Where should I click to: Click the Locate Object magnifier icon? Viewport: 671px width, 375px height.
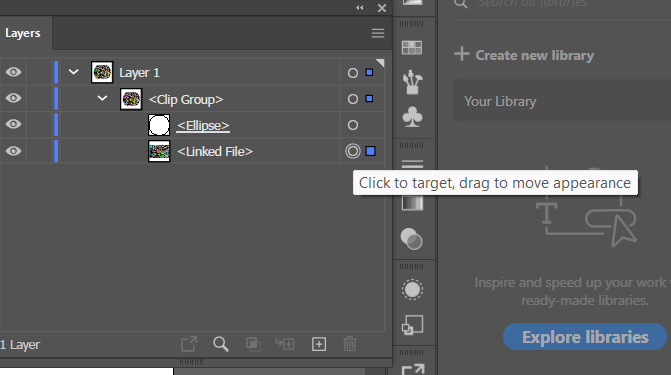(x=221, y=344)
